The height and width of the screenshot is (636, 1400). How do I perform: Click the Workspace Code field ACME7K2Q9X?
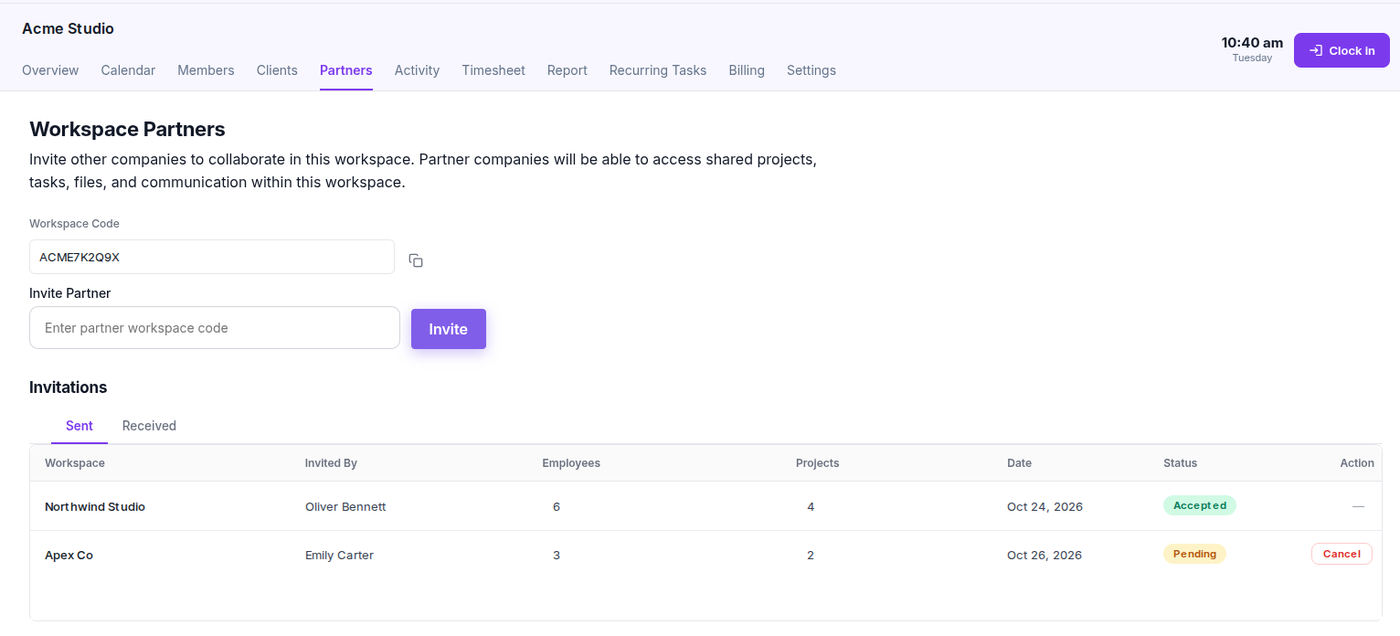coord(212,257)
